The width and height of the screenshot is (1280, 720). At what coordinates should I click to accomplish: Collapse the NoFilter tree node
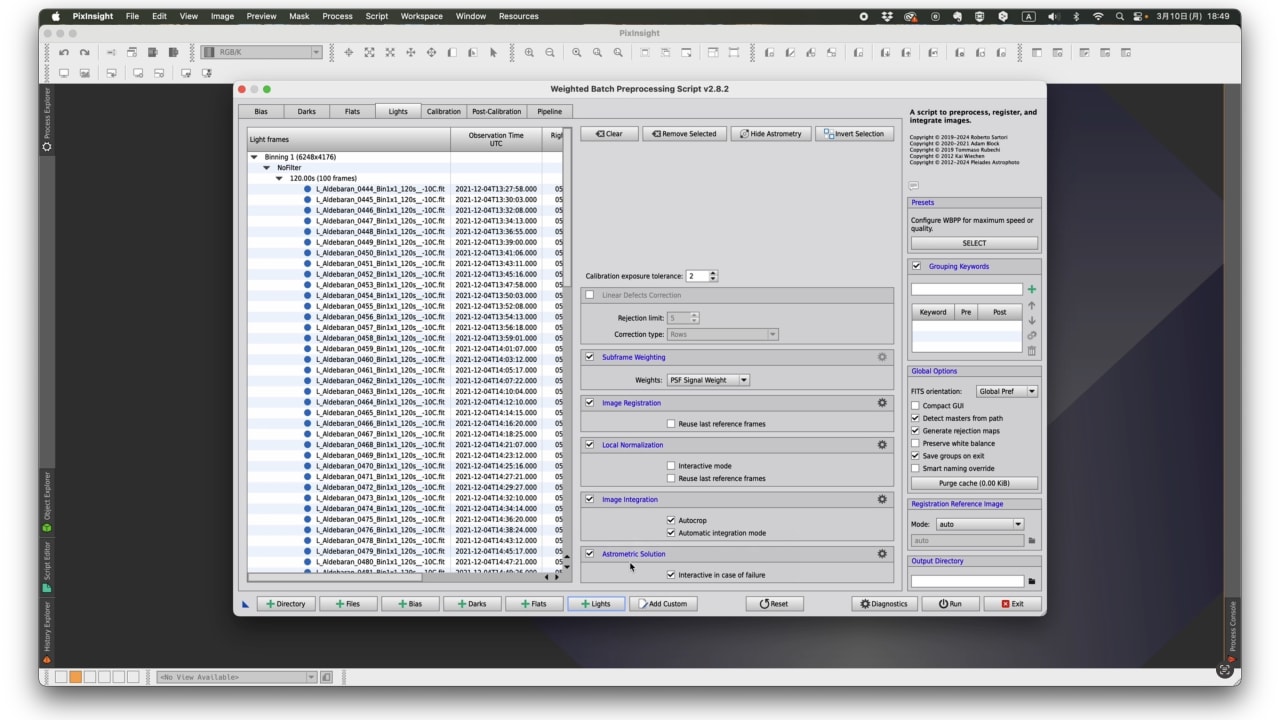click(267, 168)
